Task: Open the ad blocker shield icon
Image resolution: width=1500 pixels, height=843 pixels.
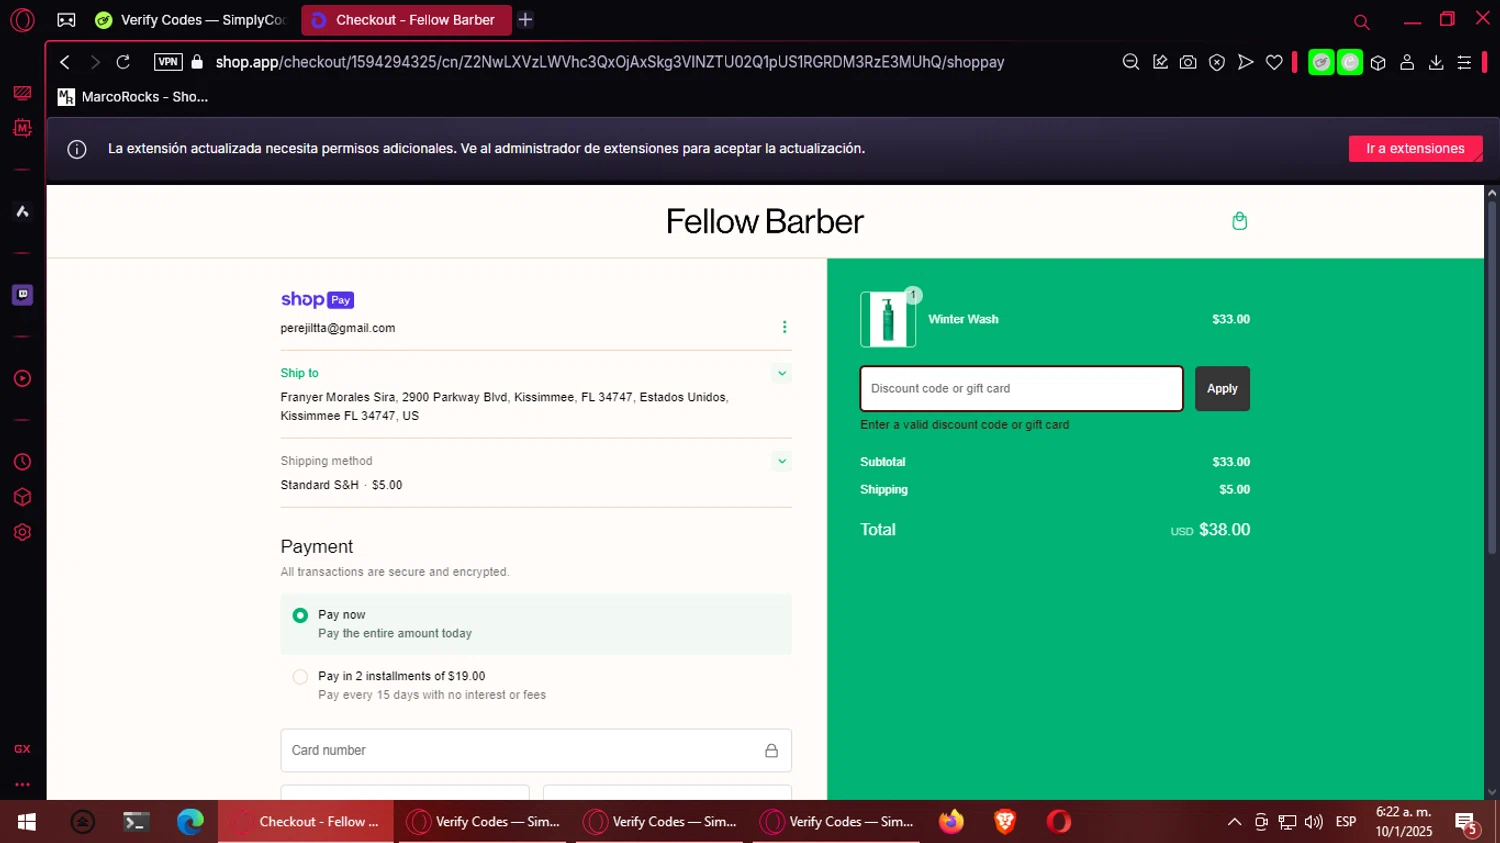Action: tap(1217, 62)
